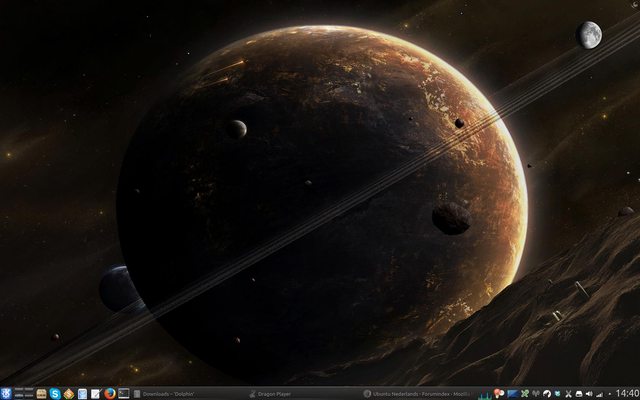
Task: Click the circular arrow update tray icon
Action: [547, 394]
